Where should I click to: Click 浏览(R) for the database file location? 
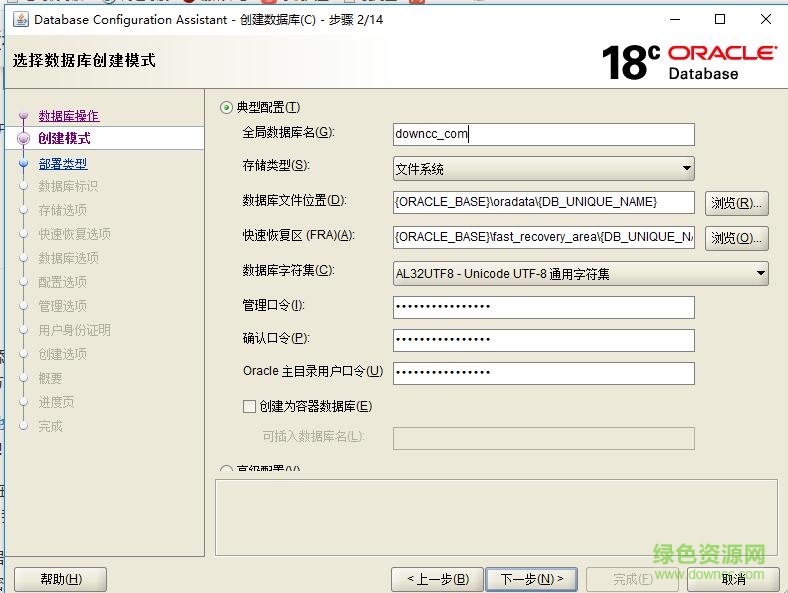tap(737, 203)
